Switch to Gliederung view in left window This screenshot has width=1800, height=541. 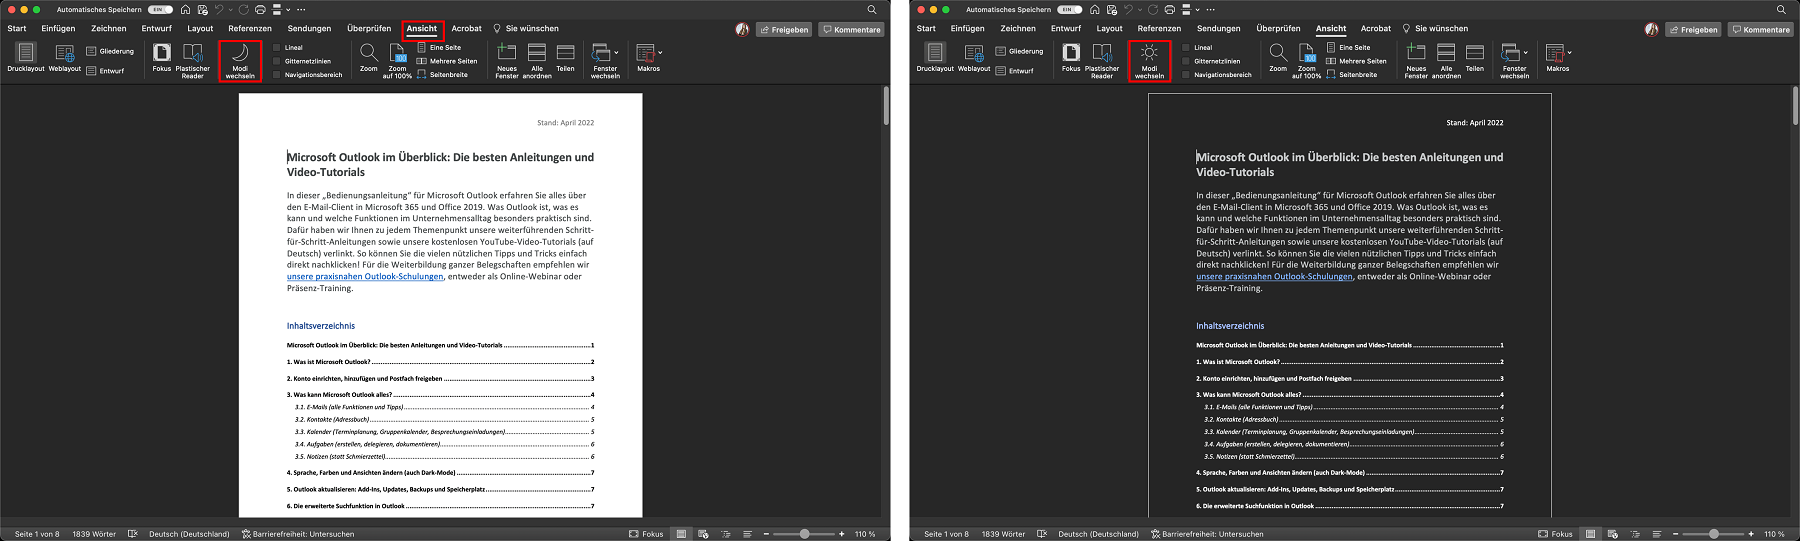click(110, 51)
